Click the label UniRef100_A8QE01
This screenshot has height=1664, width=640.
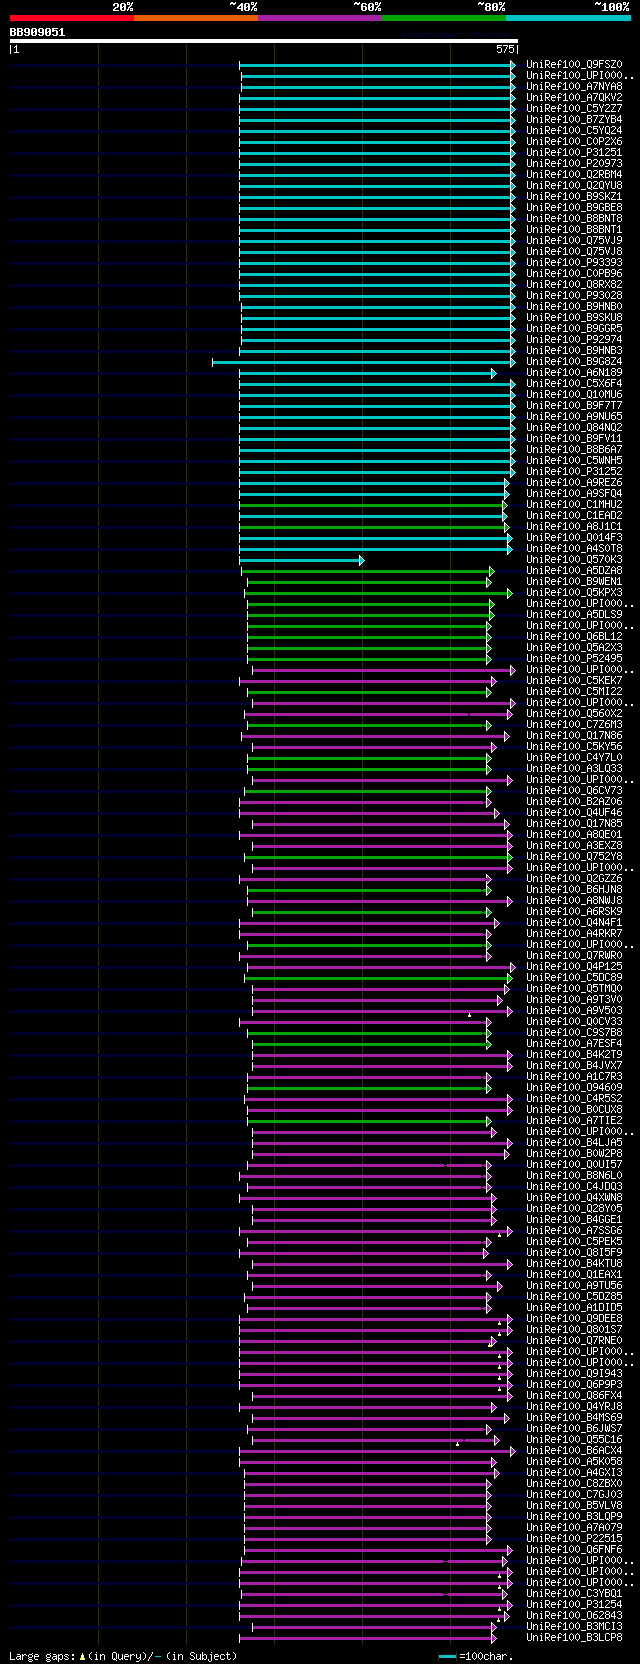tap(574, 834)
